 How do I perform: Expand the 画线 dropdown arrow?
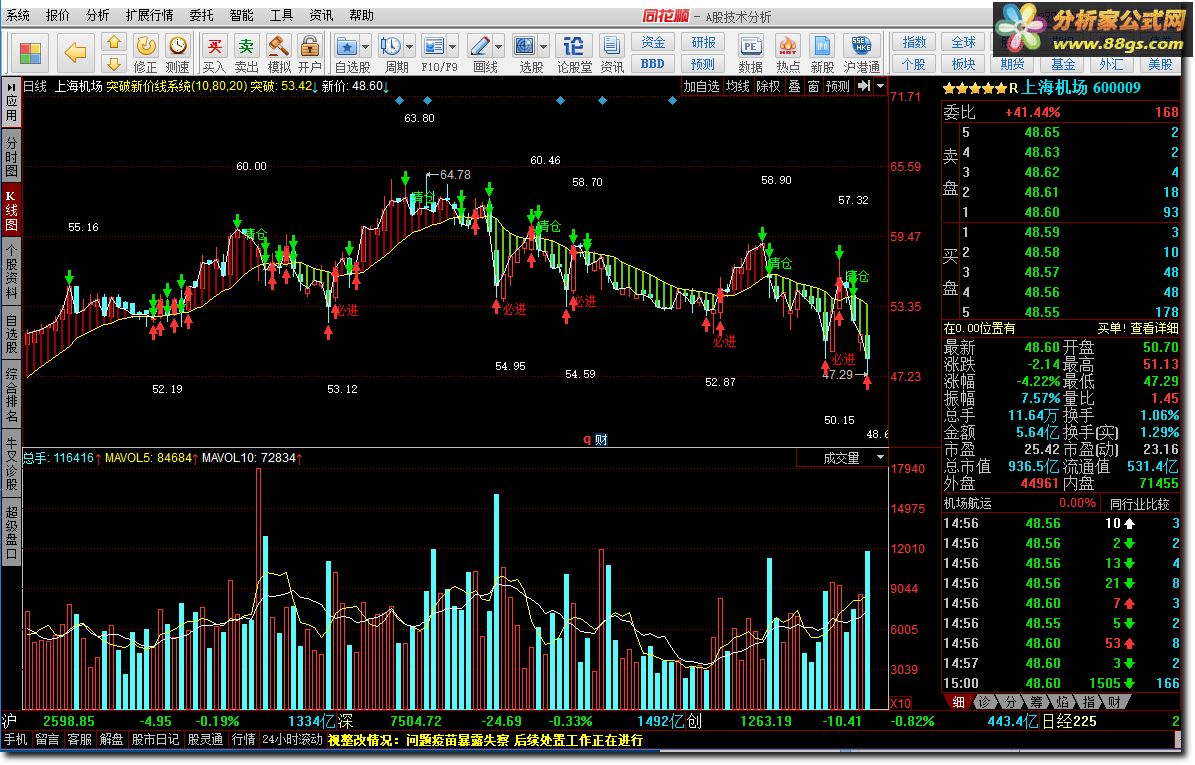pos(498,47)
